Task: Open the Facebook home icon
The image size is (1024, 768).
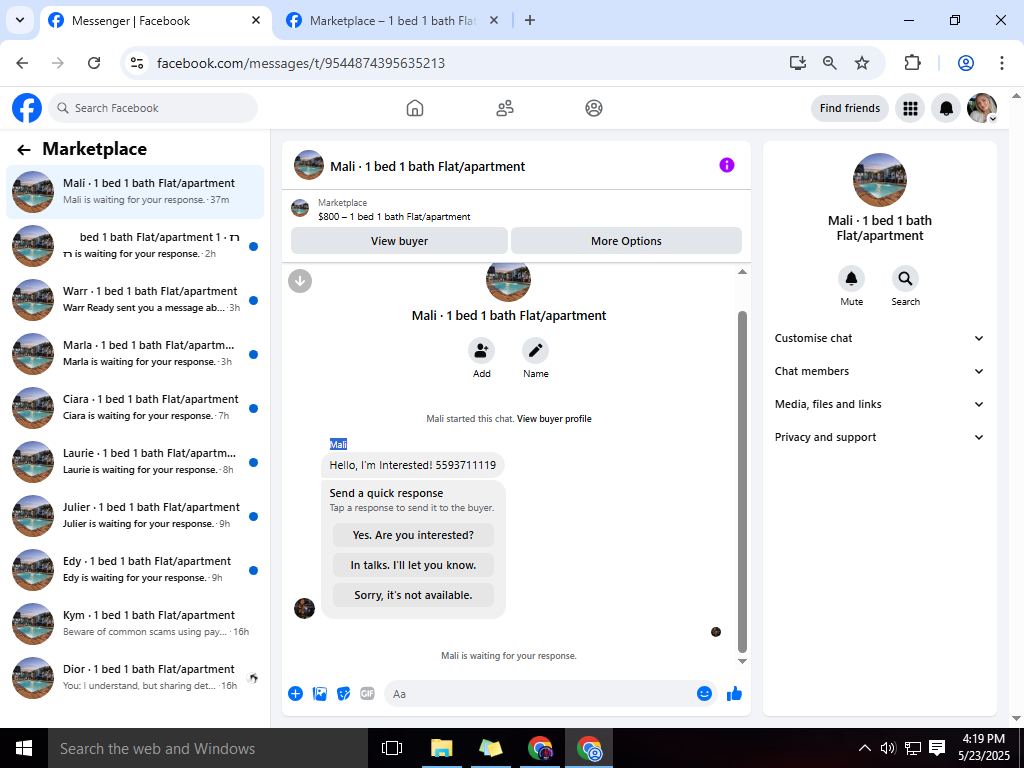Action: click(415, 108)
